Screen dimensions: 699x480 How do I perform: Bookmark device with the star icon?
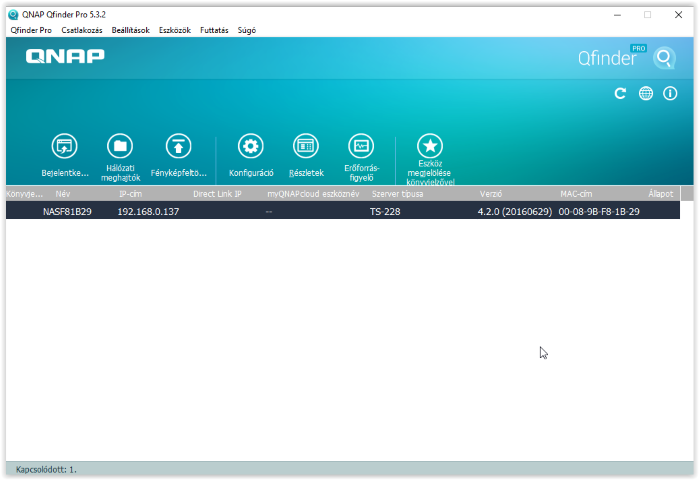click(x=430, y=147)
